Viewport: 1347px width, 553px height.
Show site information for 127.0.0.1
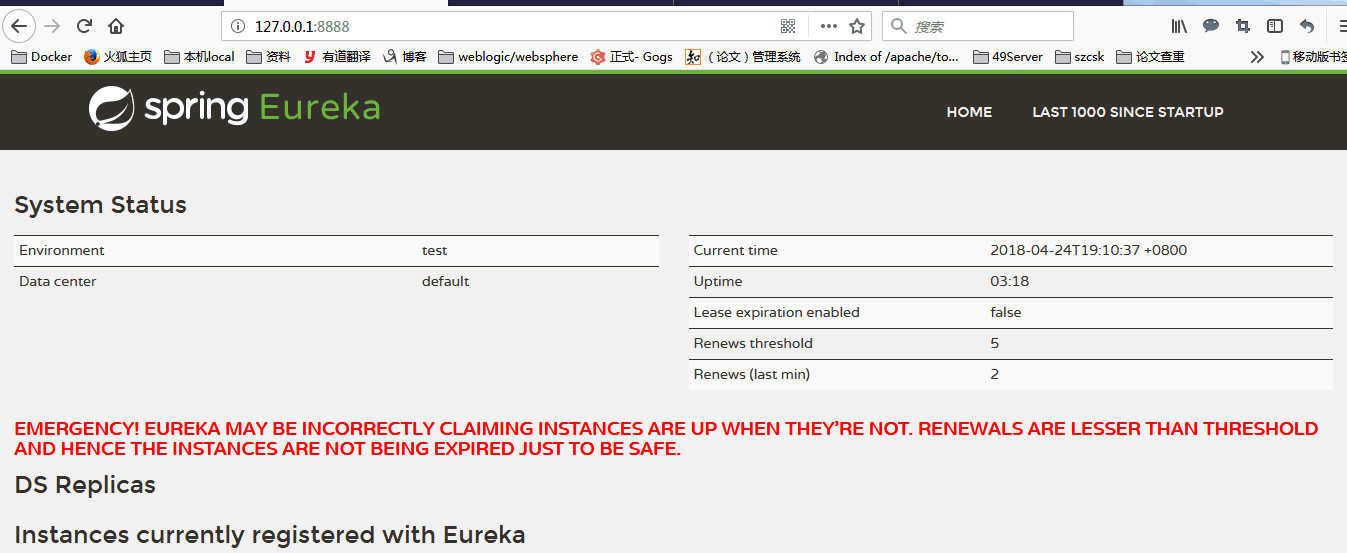point(237,26)
